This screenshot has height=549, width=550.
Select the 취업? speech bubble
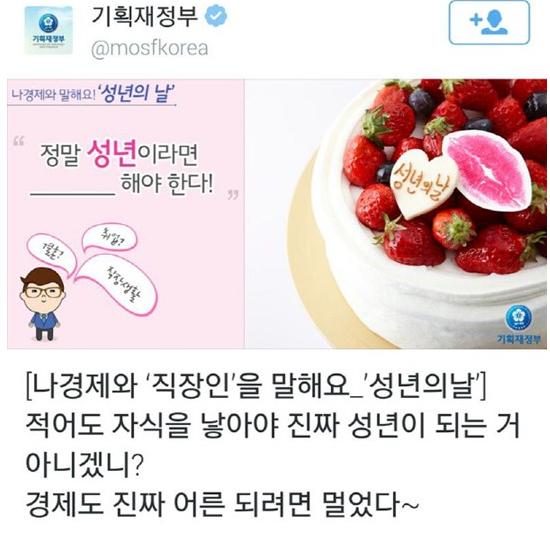click(x=109, y=237)
